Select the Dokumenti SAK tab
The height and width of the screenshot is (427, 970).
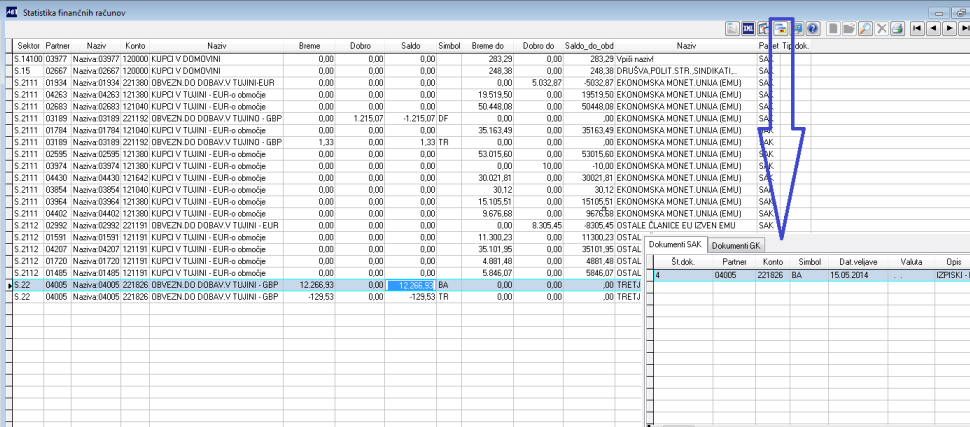pos(676,245)
